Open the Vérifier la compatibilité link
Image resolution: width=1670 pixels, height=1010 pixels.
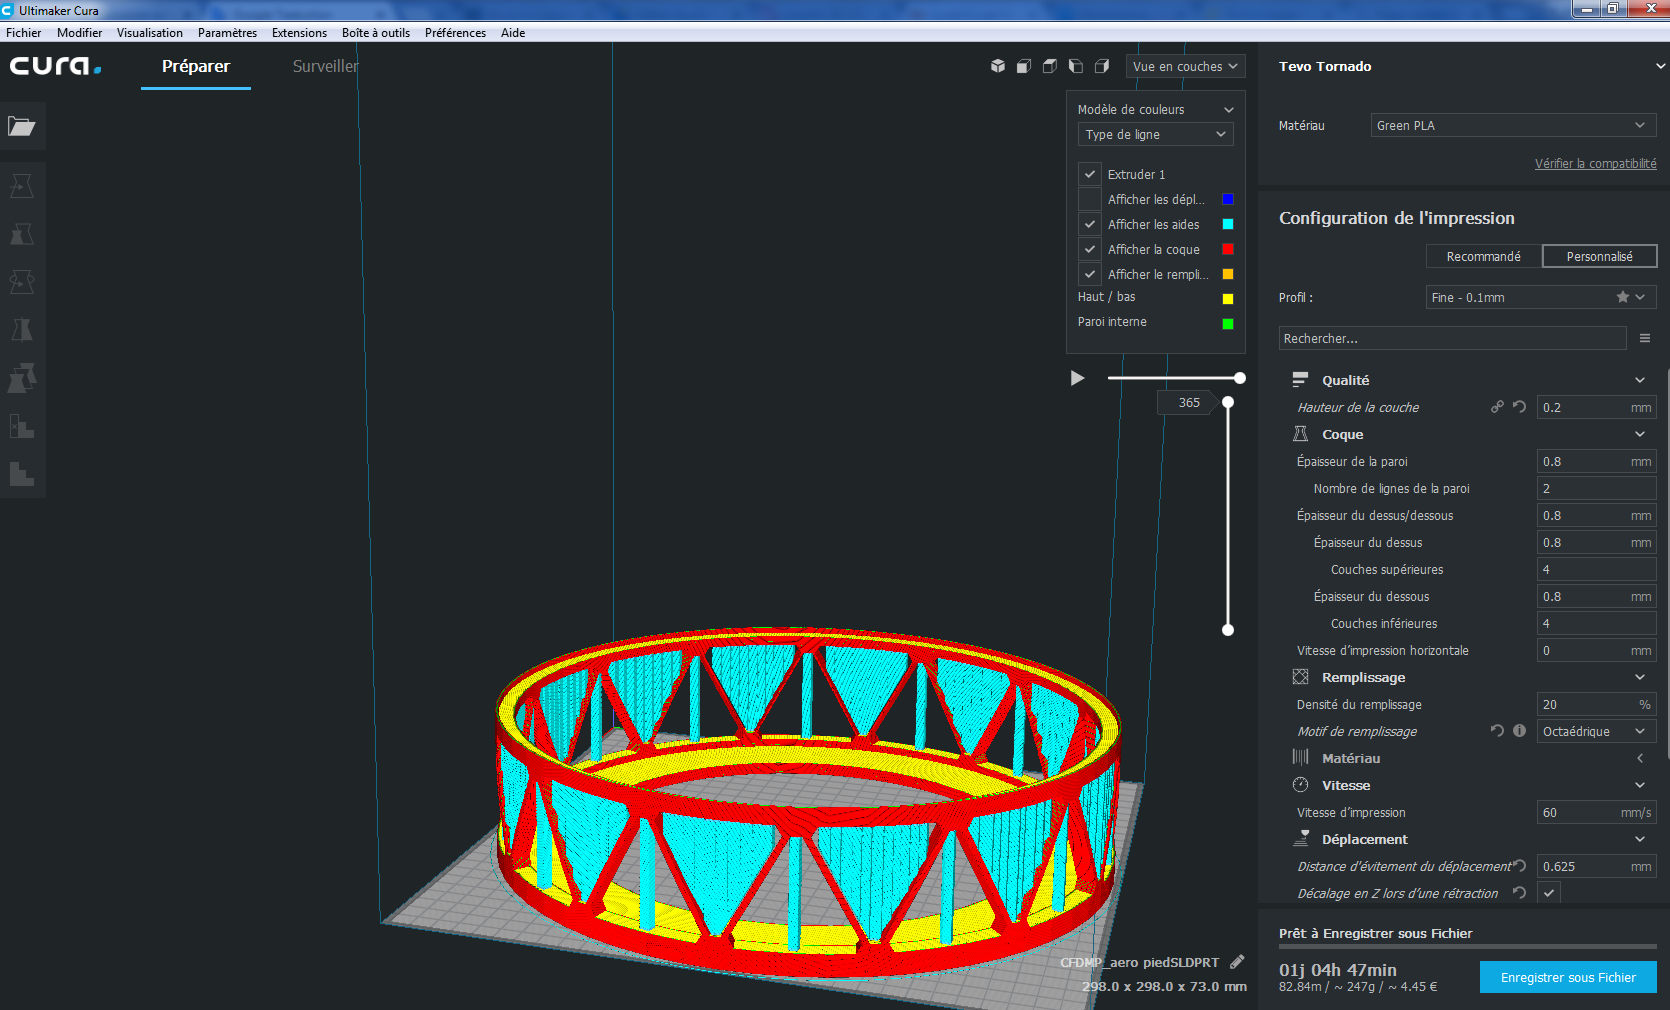(x=1595, y=163)
